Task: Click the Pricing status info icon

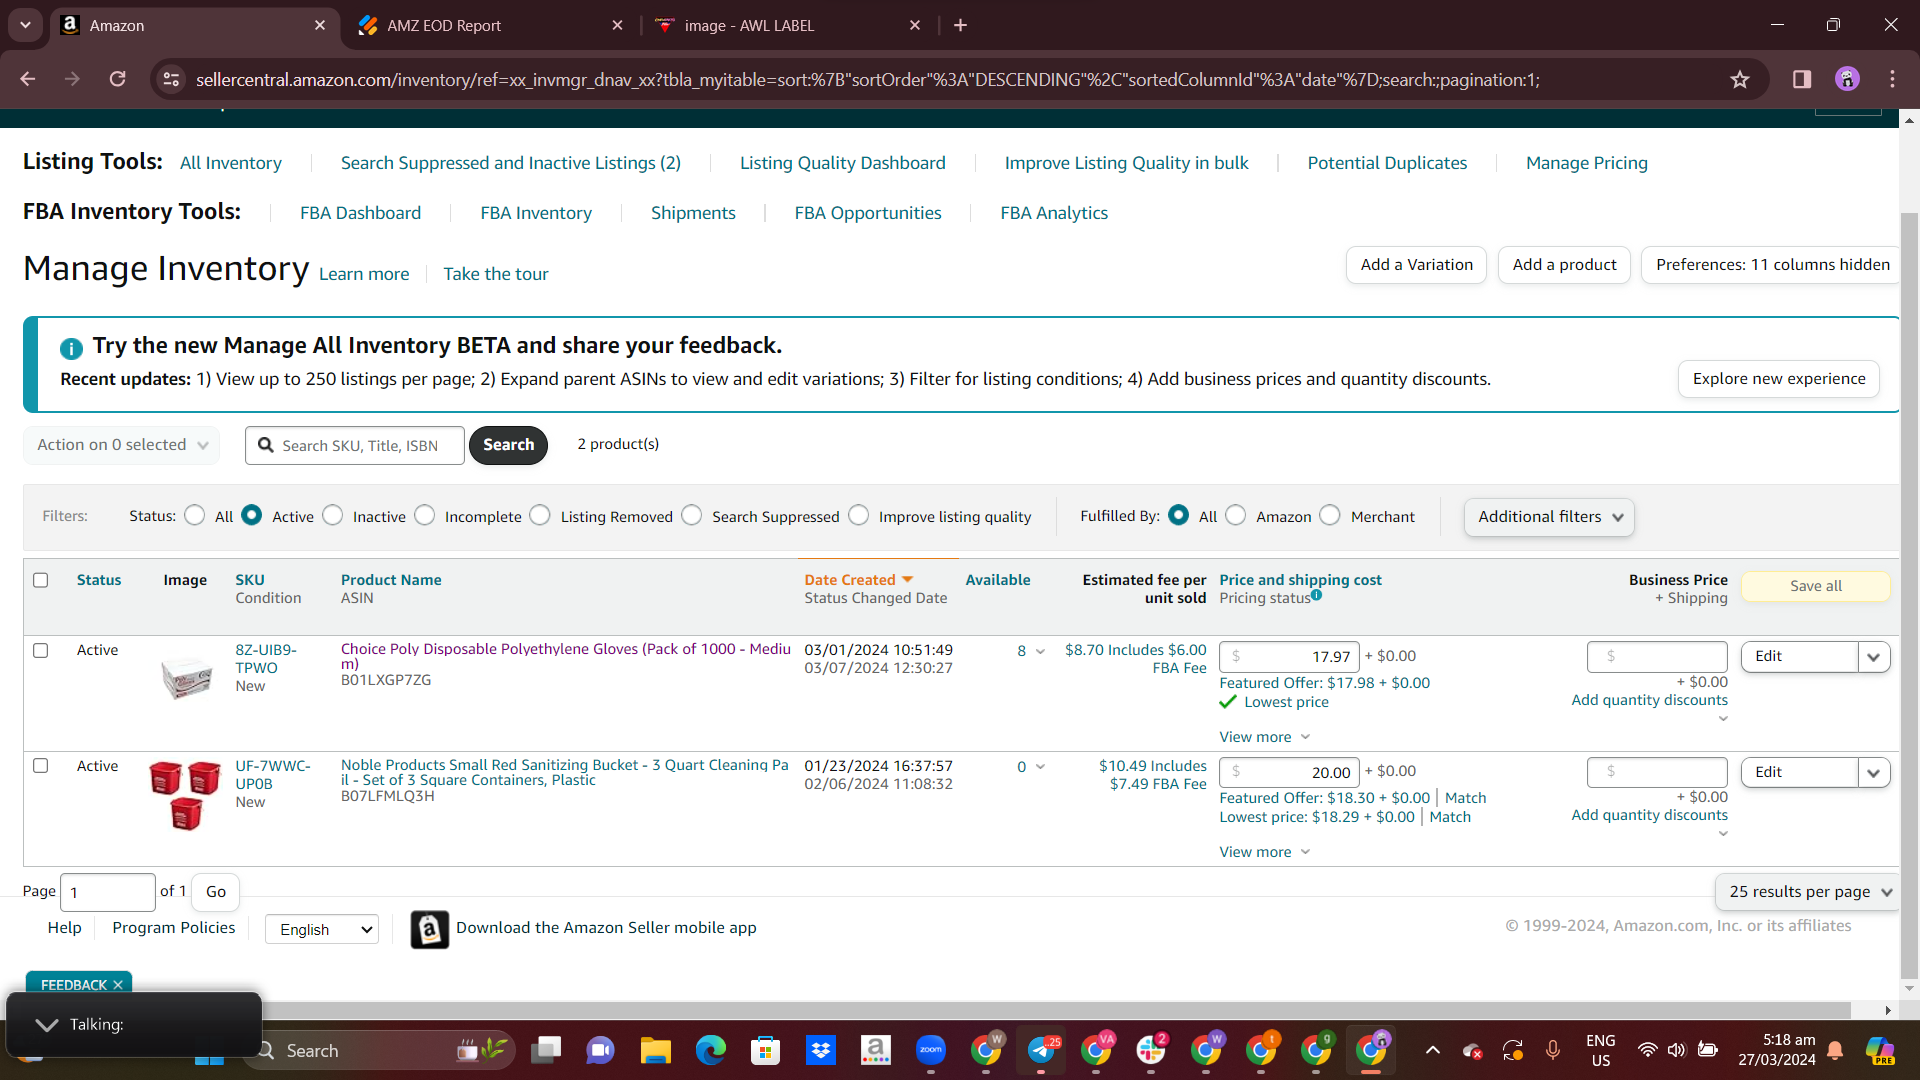Action: tap(1317, 595)
